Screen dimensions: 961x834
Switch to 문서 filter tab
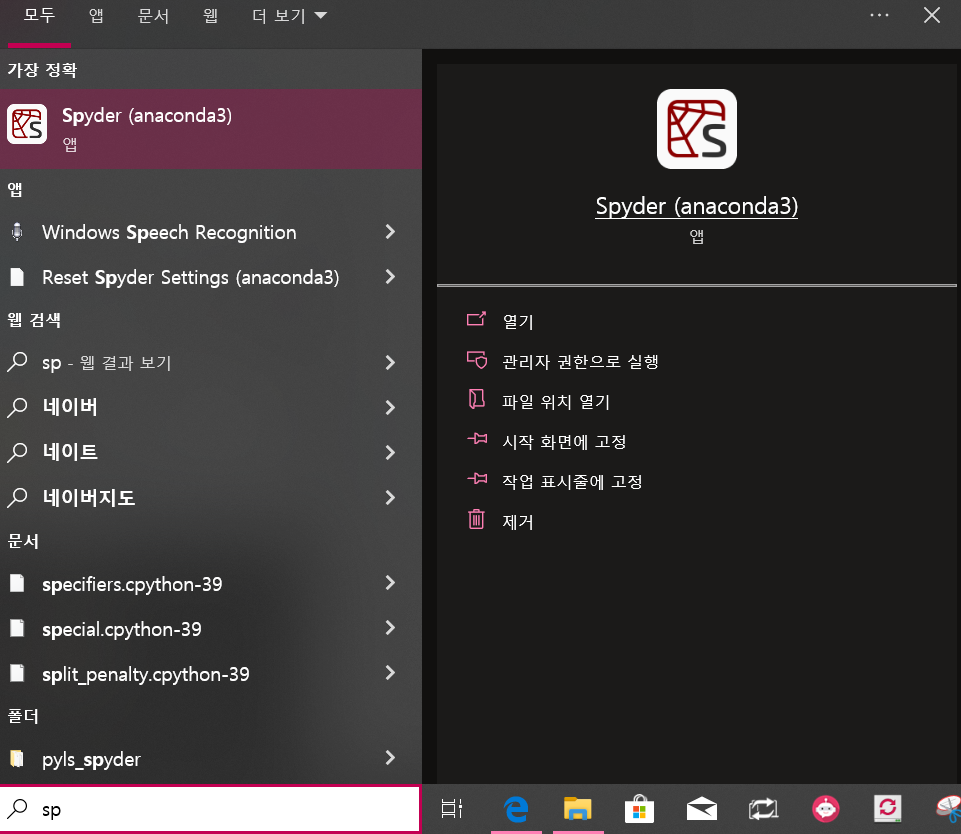pos(153,15)
